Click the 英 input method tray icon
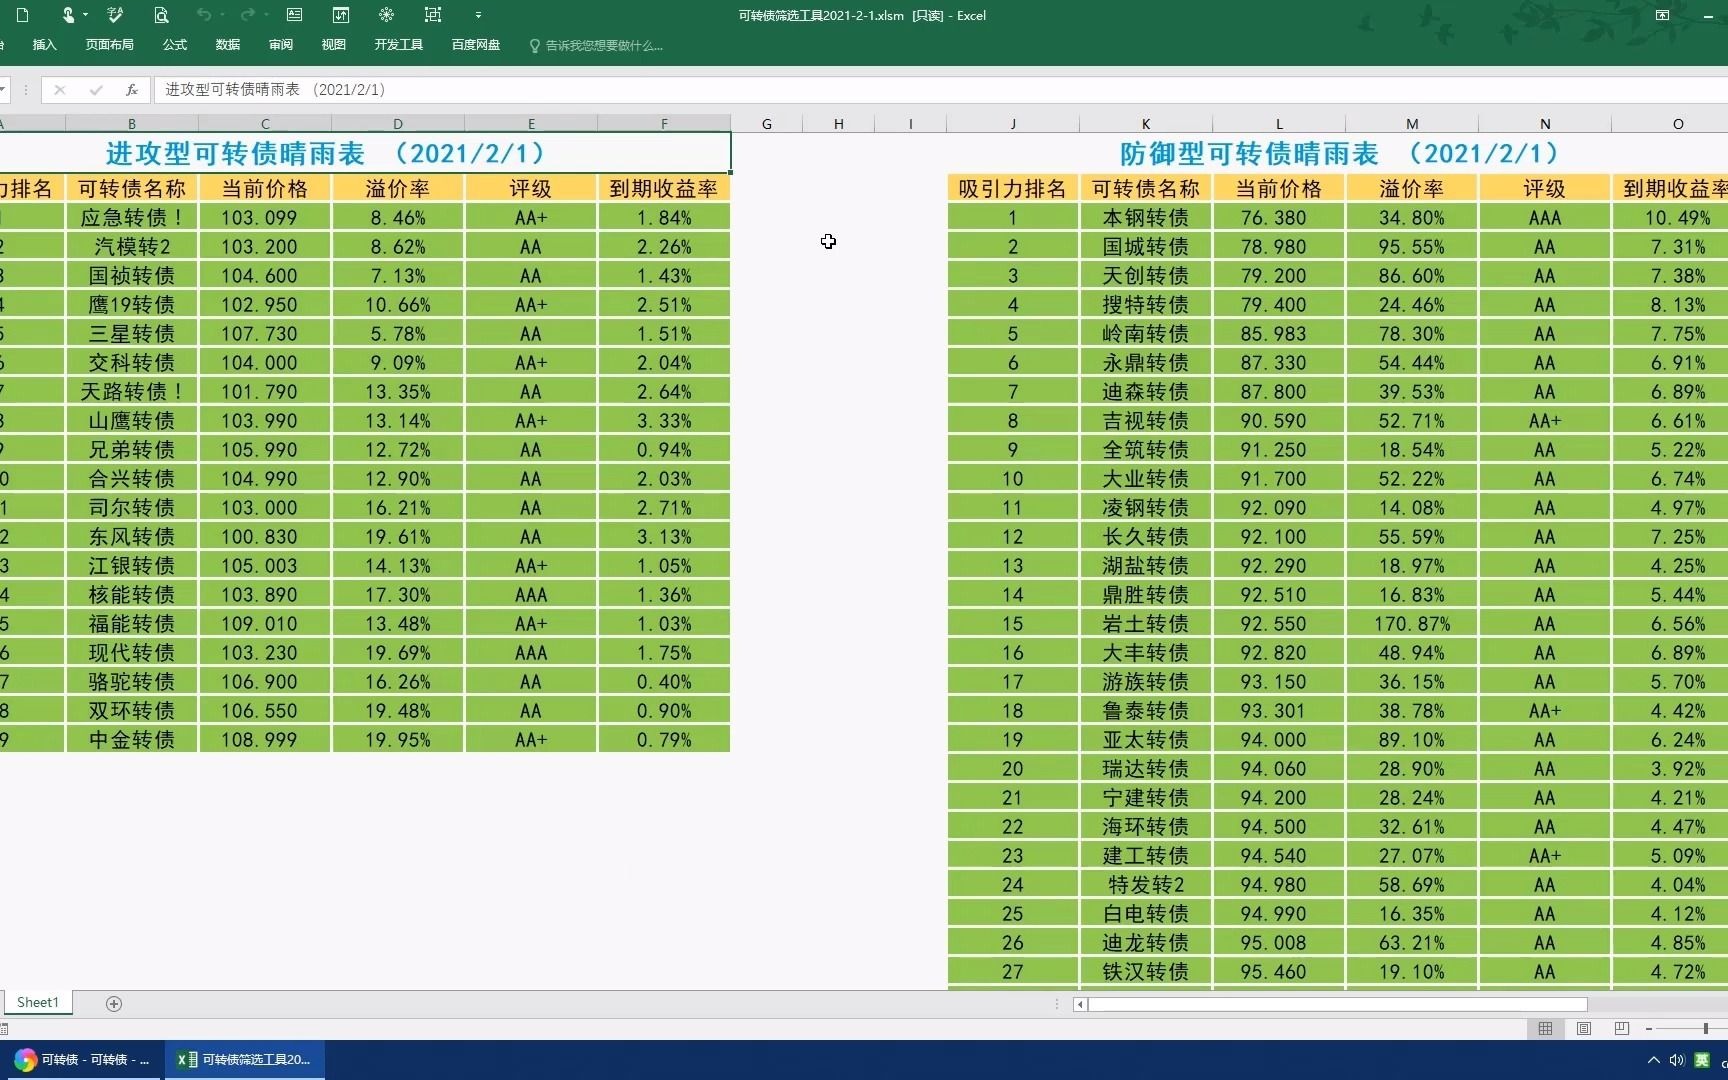The height and width of the screenshot is (1080, 1728). click(1702, 1060)
